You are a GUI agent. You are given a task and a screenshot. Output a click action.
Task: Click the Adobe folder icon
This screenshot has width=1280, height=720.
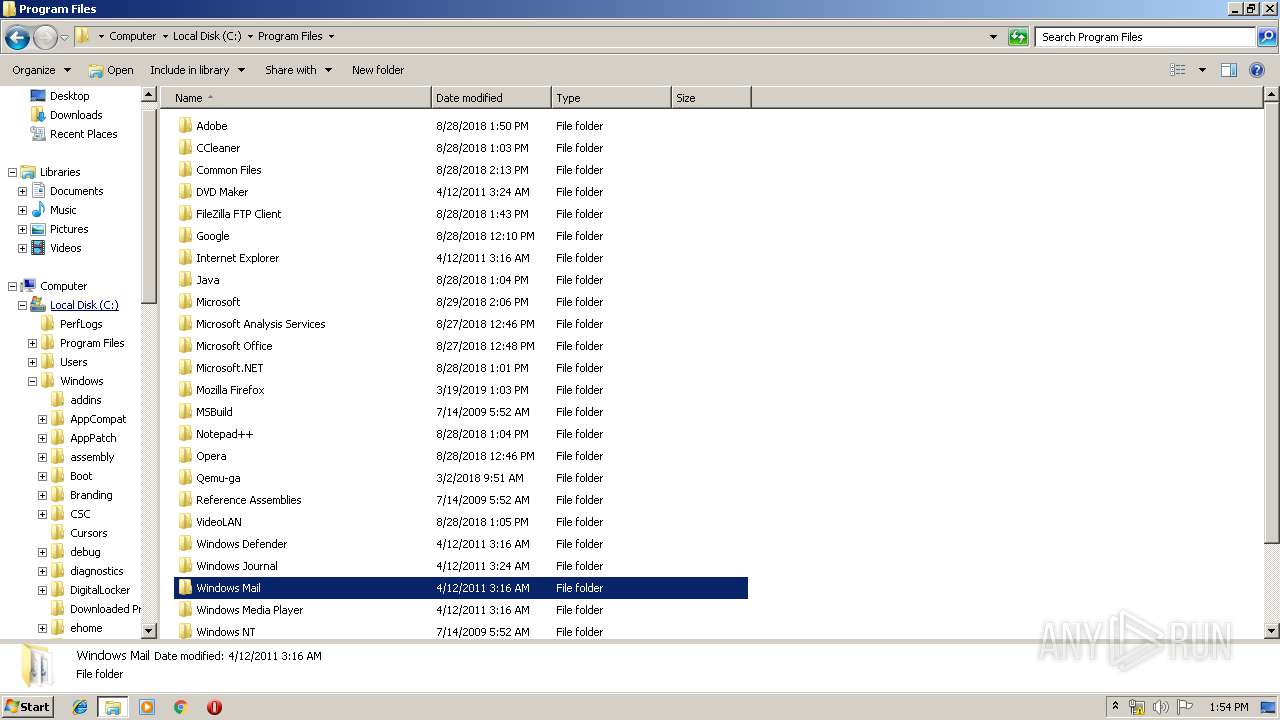click(x=185, y=126)
